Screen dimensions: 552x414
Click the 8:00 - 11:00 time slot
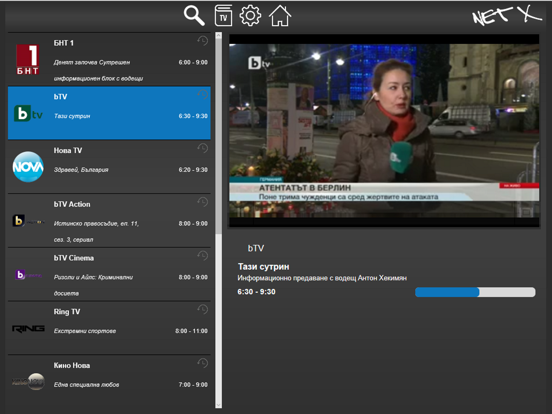[x=192, y=331]
